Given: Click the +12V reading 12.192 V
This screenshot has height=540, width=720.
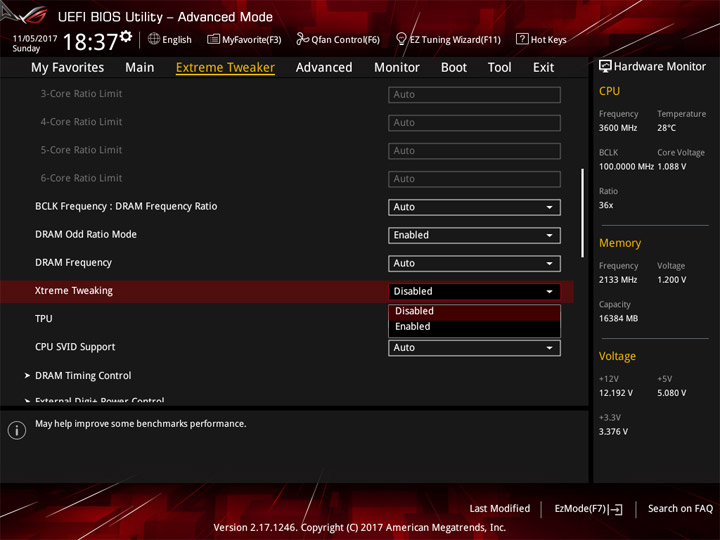Looking at the screenshot, I should coord(616,393).
